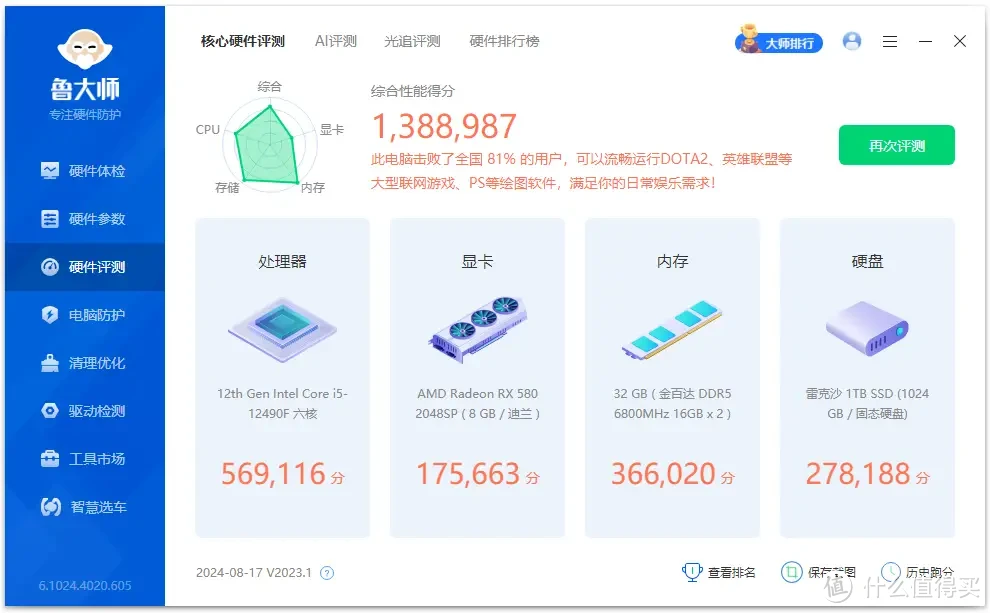Image resolution: width=990 pixels, height=613 pixels.
Task: Click the processor chip illustration
Action: click(x=282, y=329)
